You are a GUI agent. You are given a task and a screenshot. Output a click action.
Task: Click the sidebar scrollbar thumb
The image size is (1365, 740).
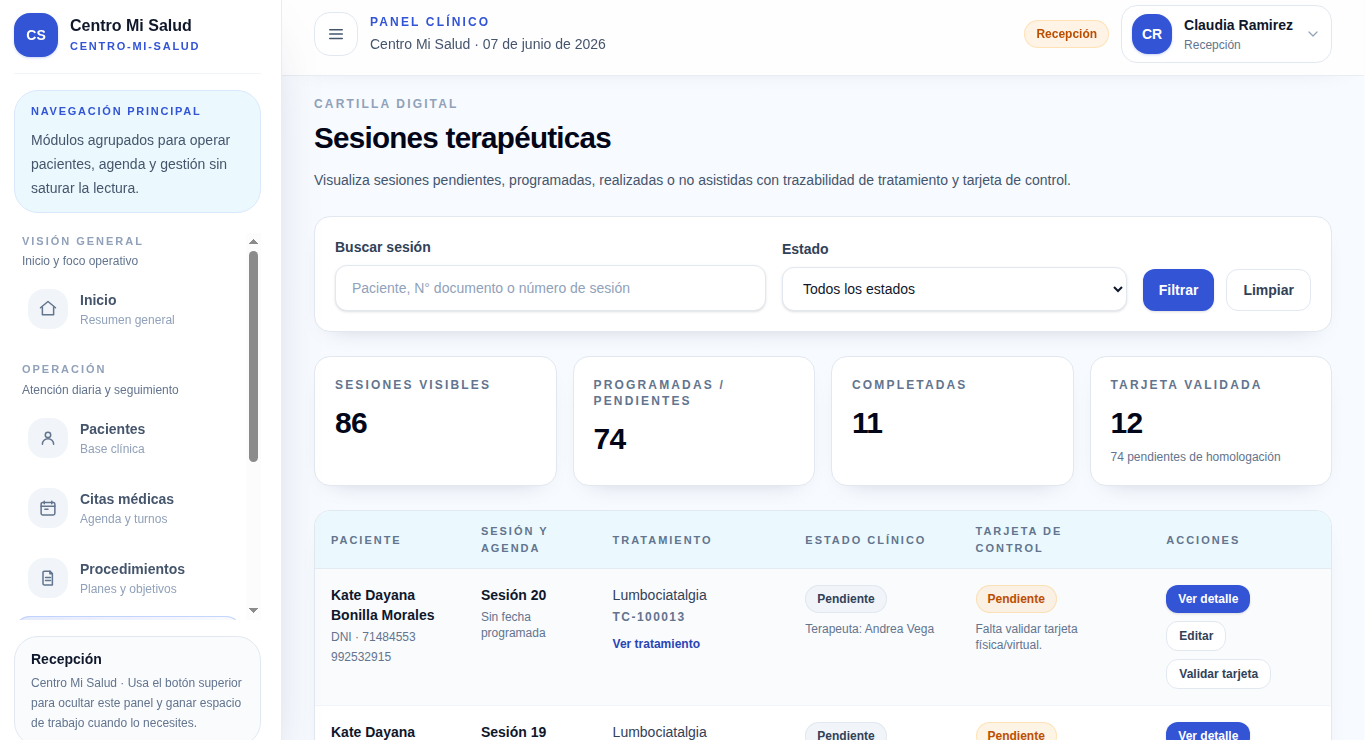(x=253, y=356)
